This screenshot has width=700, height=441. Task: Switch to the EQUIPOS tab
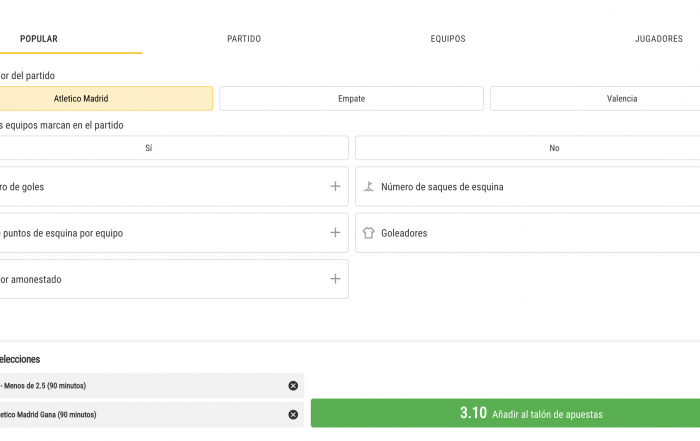coord(448,39)
